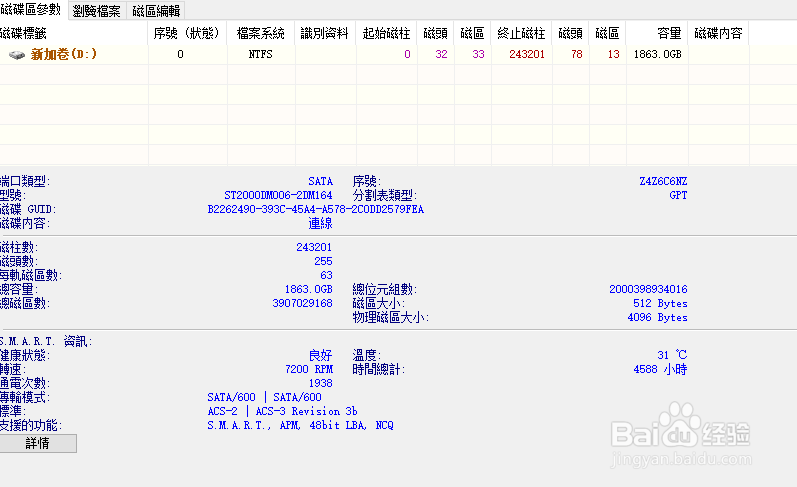
Task: Click the 詳情 button
Action: [x=38, y=443]
